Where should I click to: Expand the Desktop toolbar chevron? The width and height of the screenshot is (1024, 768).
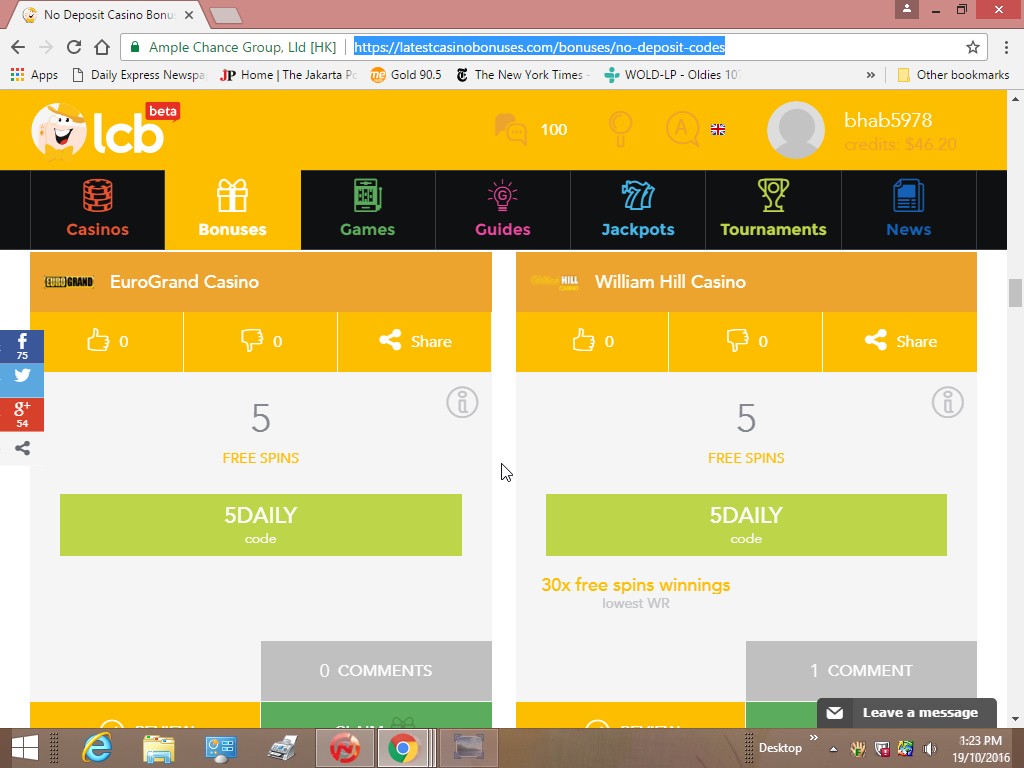pos(814,738)
